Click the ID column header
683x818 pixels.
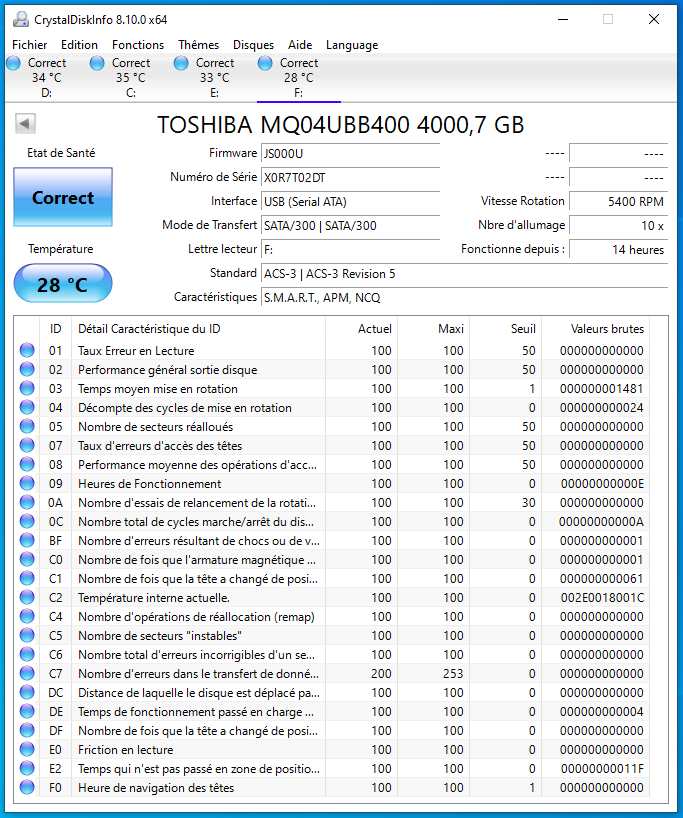tap(56, 329)
